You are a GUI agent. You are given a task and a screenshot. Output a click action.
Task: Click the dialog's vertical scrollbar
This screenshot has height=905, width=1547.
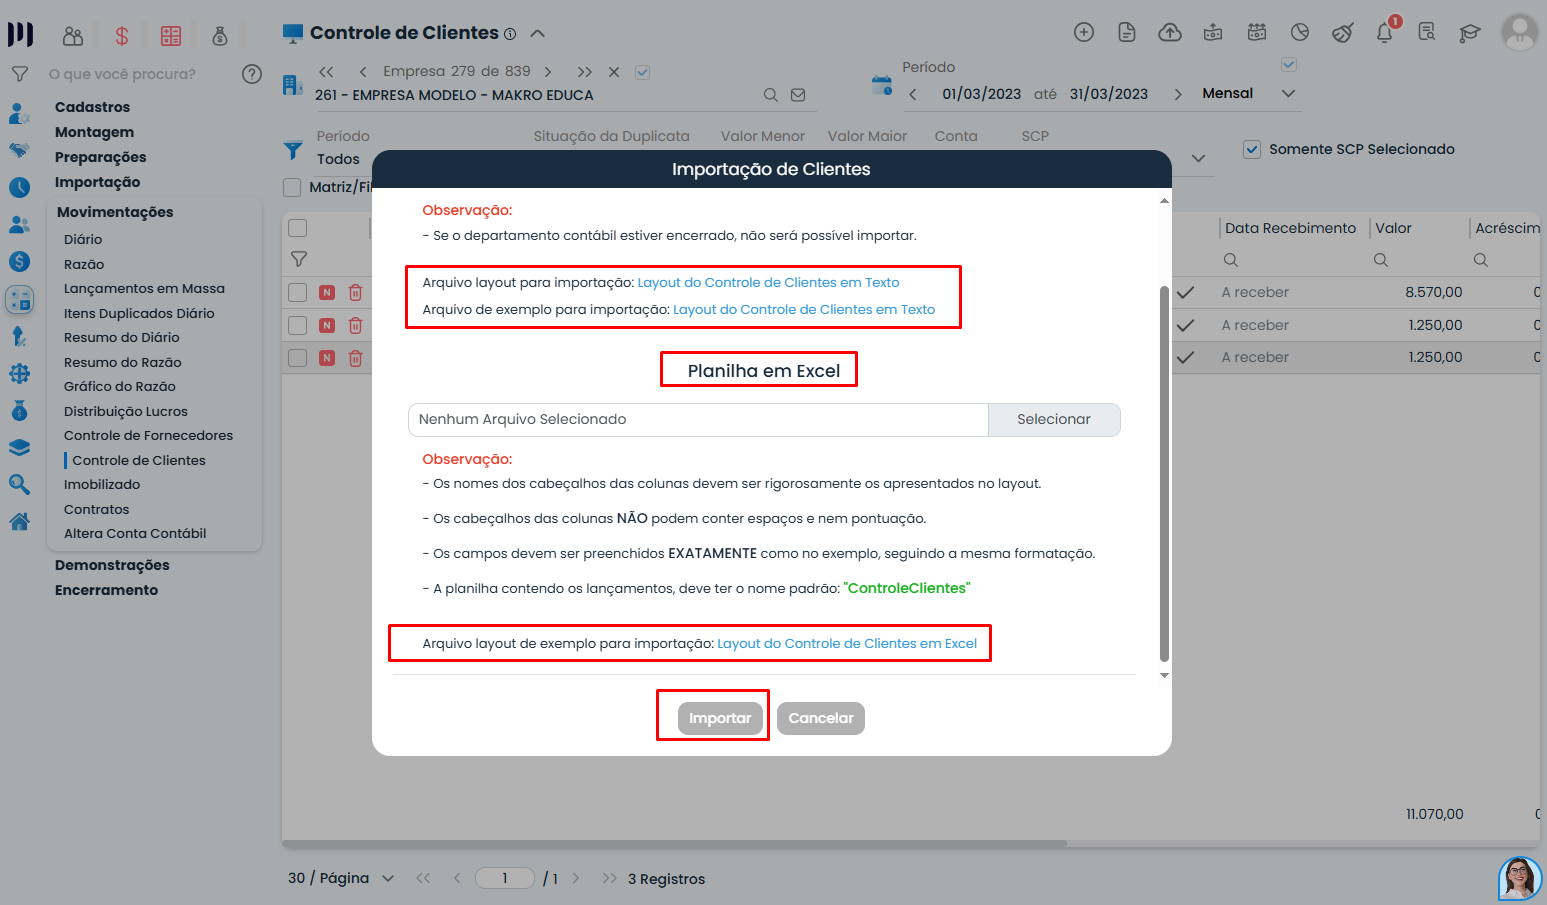pyautogui.click(x=1164, y=473)
